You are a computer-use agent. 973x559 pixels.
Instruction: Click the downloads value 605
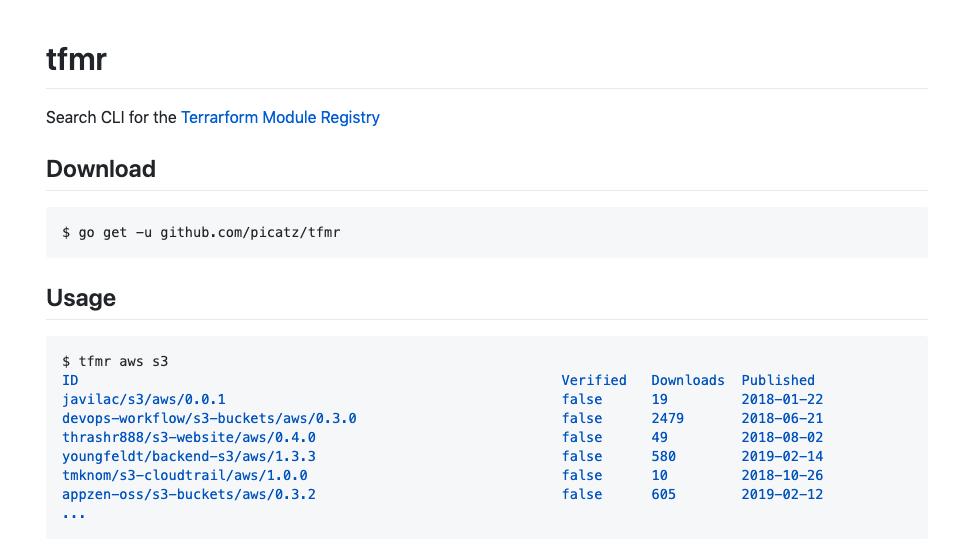click(663, 494)
